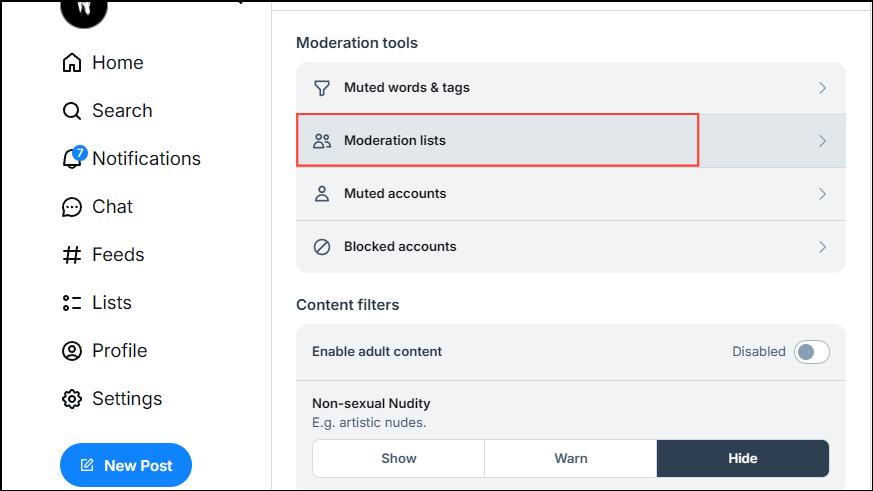Click the profile avatar at top
Viewport: 873px width, 491px height.
pos(84,10)
